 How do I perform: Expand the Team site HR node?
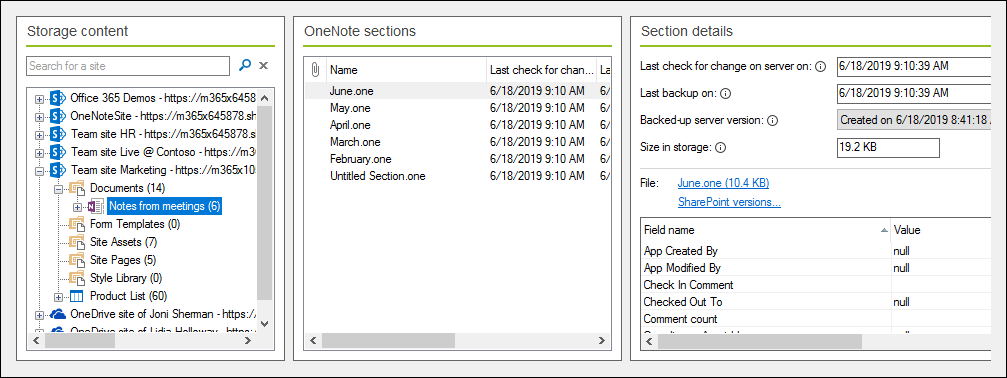tap(40, 135)
